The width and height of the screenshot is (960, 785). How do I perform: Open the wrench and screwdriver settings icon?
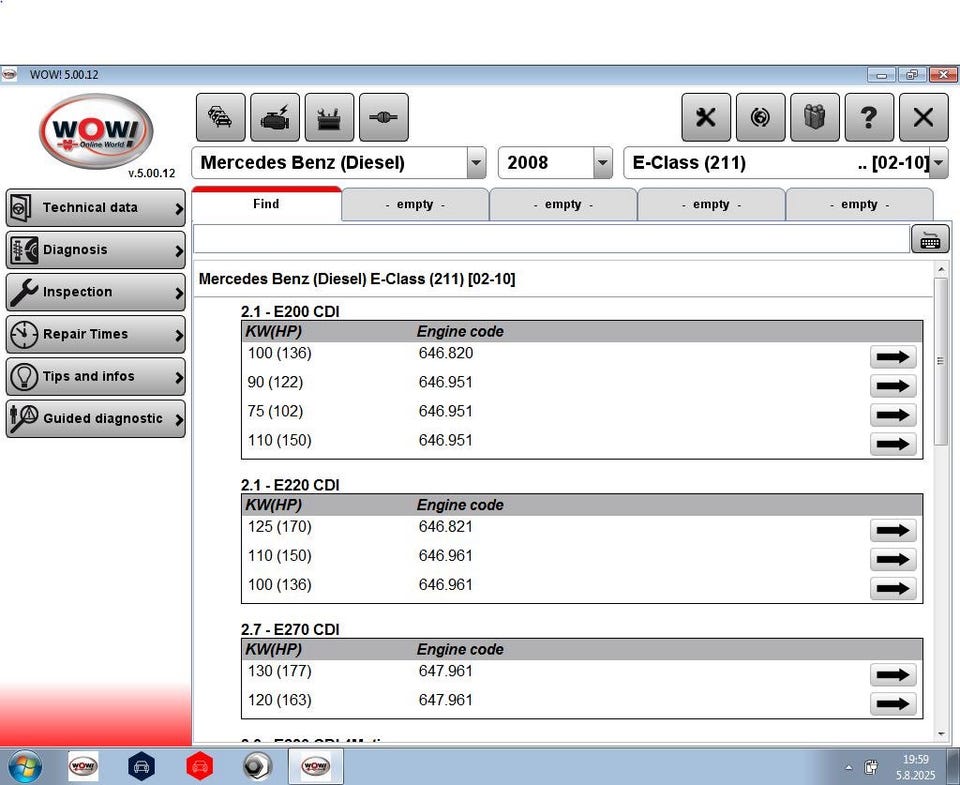(x=706, y=117)
